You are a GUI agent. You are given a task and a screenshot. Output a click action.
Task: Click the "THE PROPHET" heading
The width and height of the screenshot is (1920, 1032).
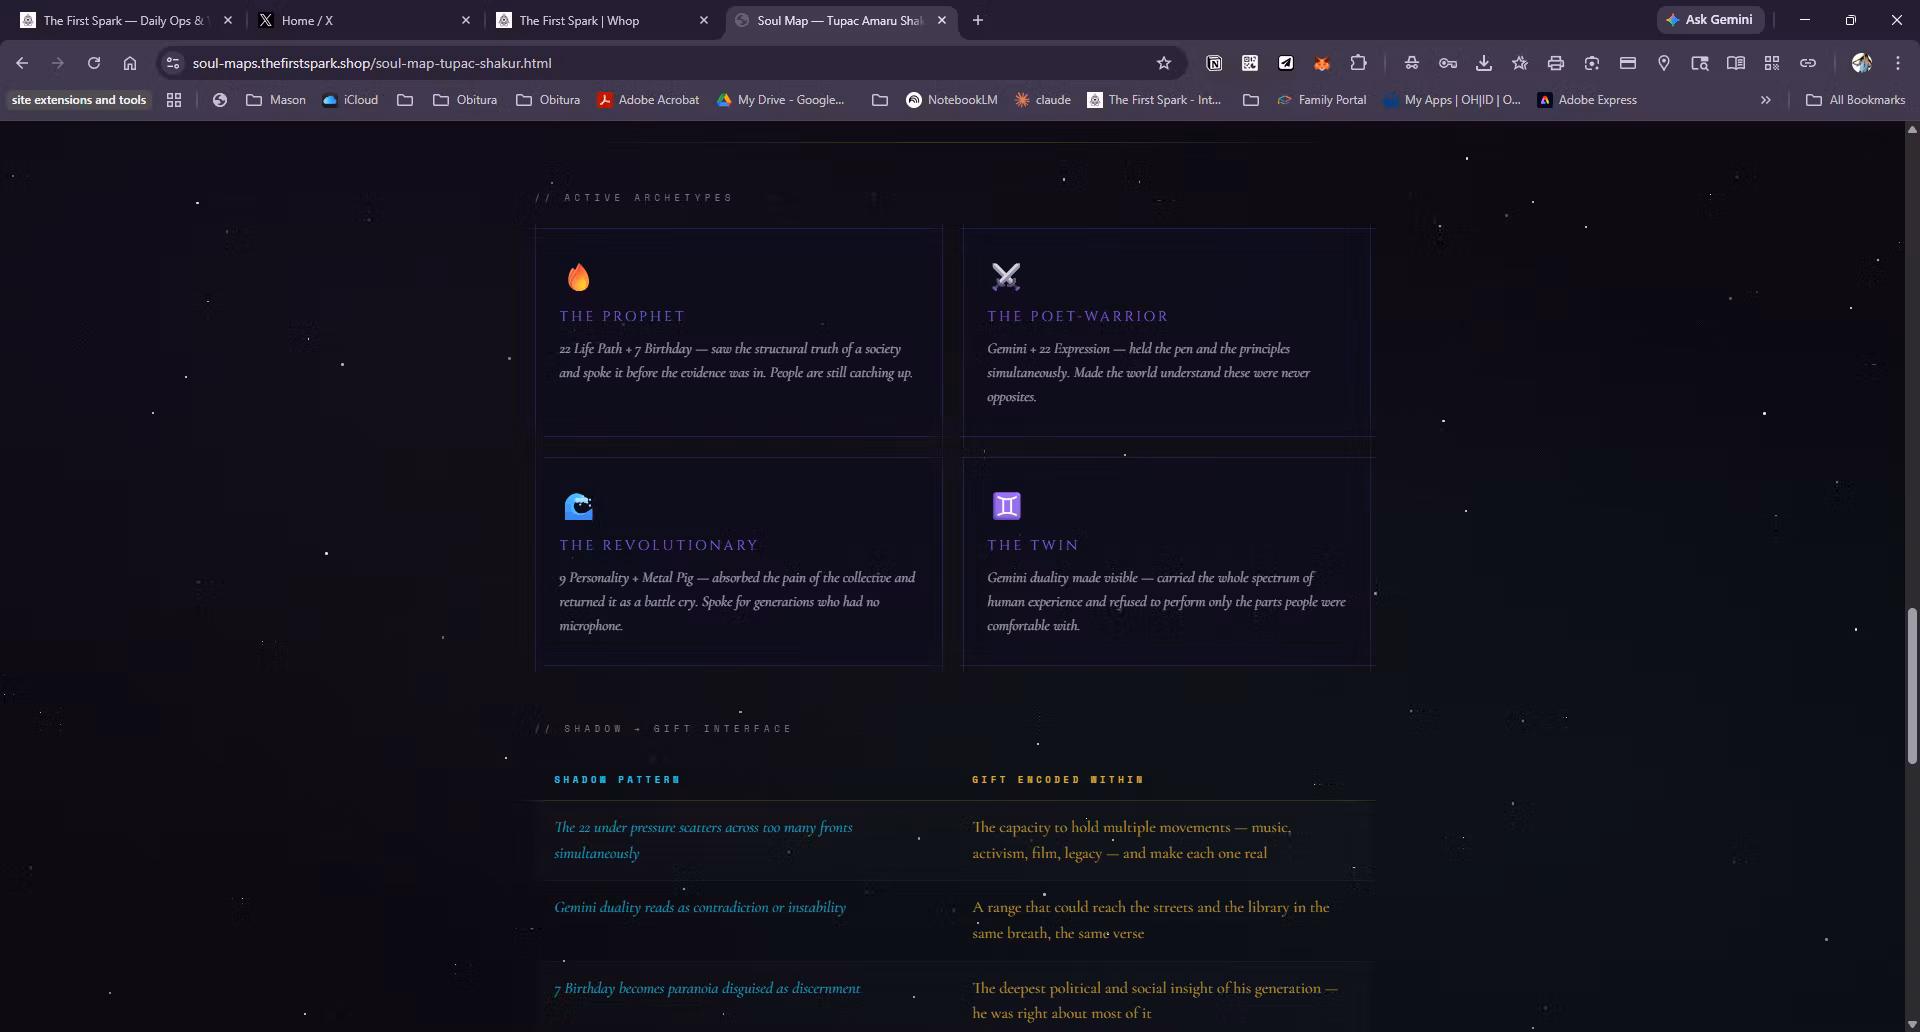[x=622, y=316]
